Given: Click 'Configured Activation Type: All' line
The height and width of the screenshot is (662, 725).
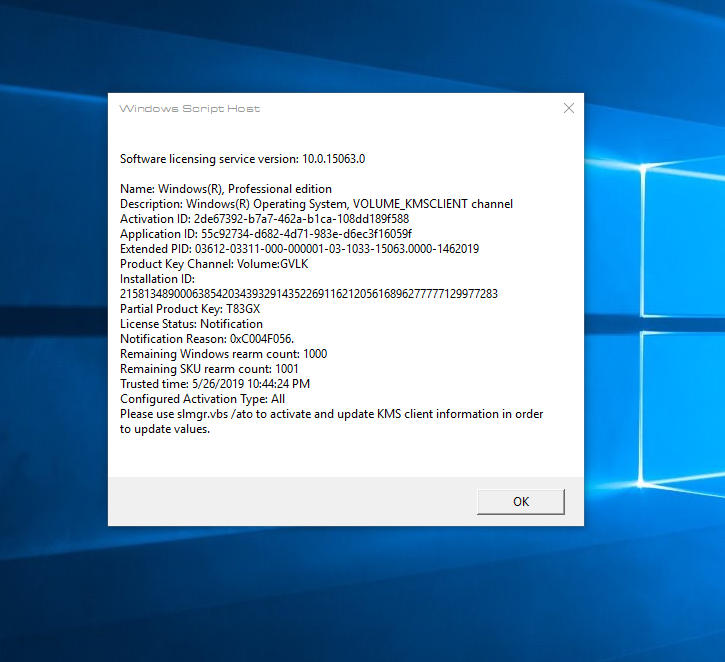Looking at the screenshot, I should tap(202, 399).
